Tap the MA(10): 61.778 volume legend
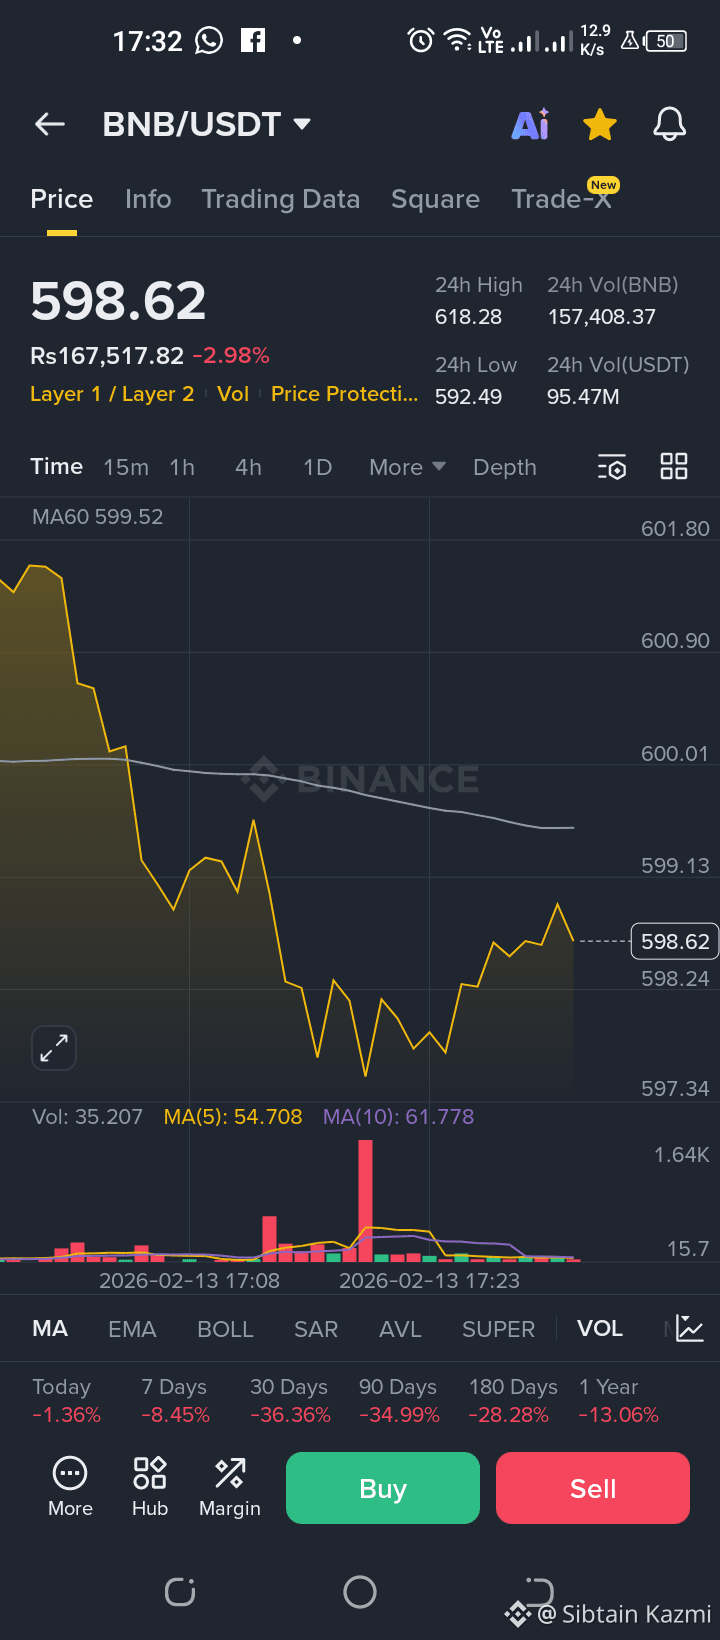The height and width of the screenshot is (1640, 720). click(x=398, y=1117)
